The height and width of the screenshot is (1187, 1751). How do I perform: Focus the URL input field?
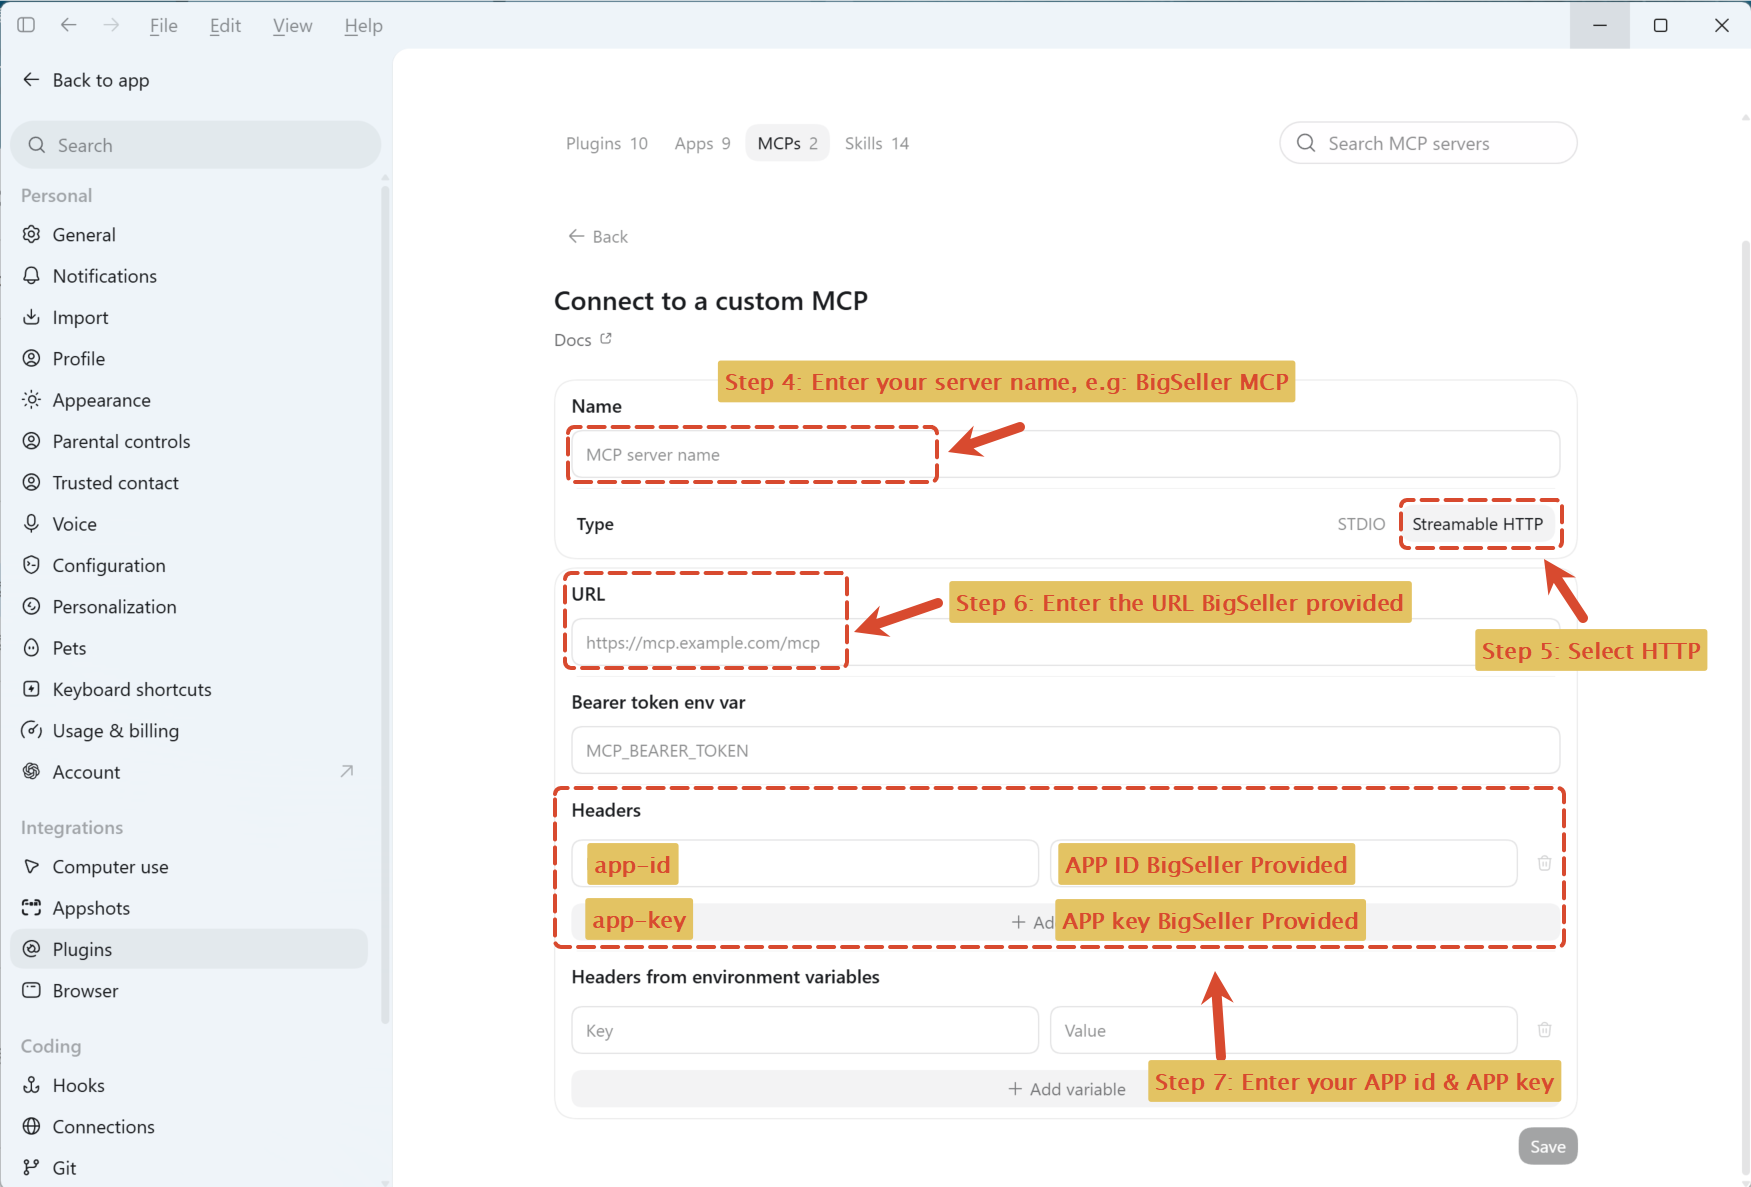point(1065,642)
